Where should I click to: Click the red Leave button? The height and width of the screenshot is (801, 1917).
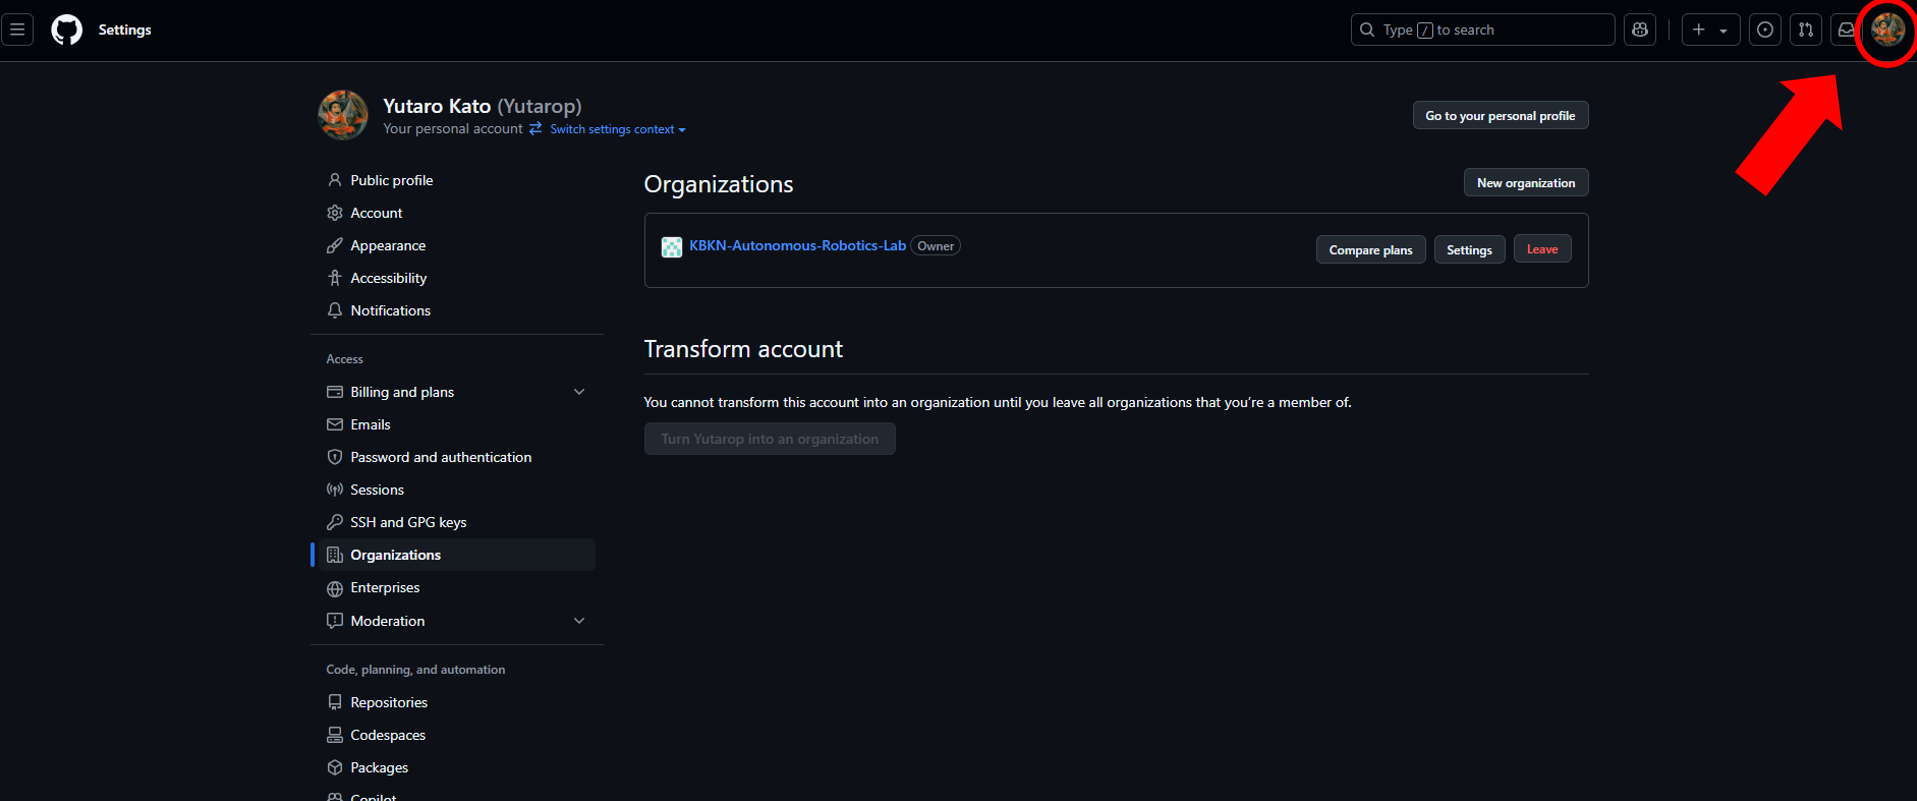1542,249
